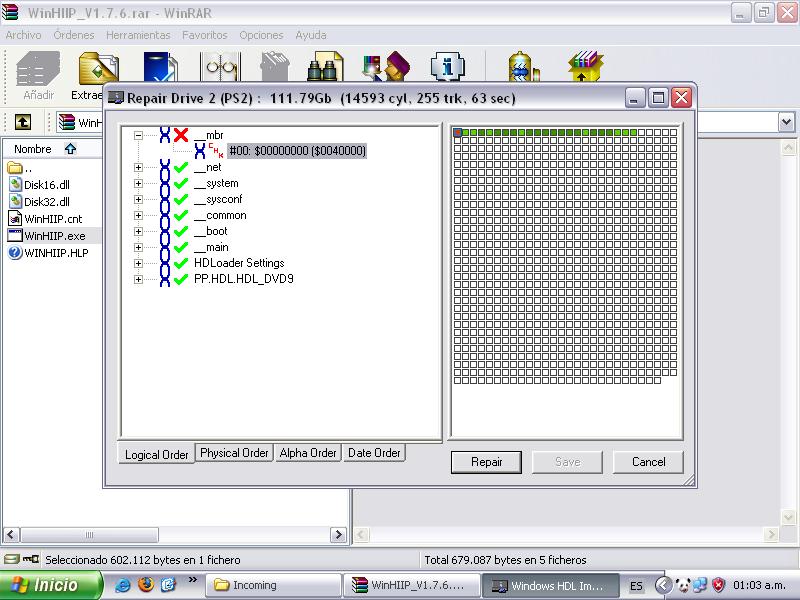Click the Nombre column sort arrow
The width and height of the screenshot is (800, 600).
[70, 148]
